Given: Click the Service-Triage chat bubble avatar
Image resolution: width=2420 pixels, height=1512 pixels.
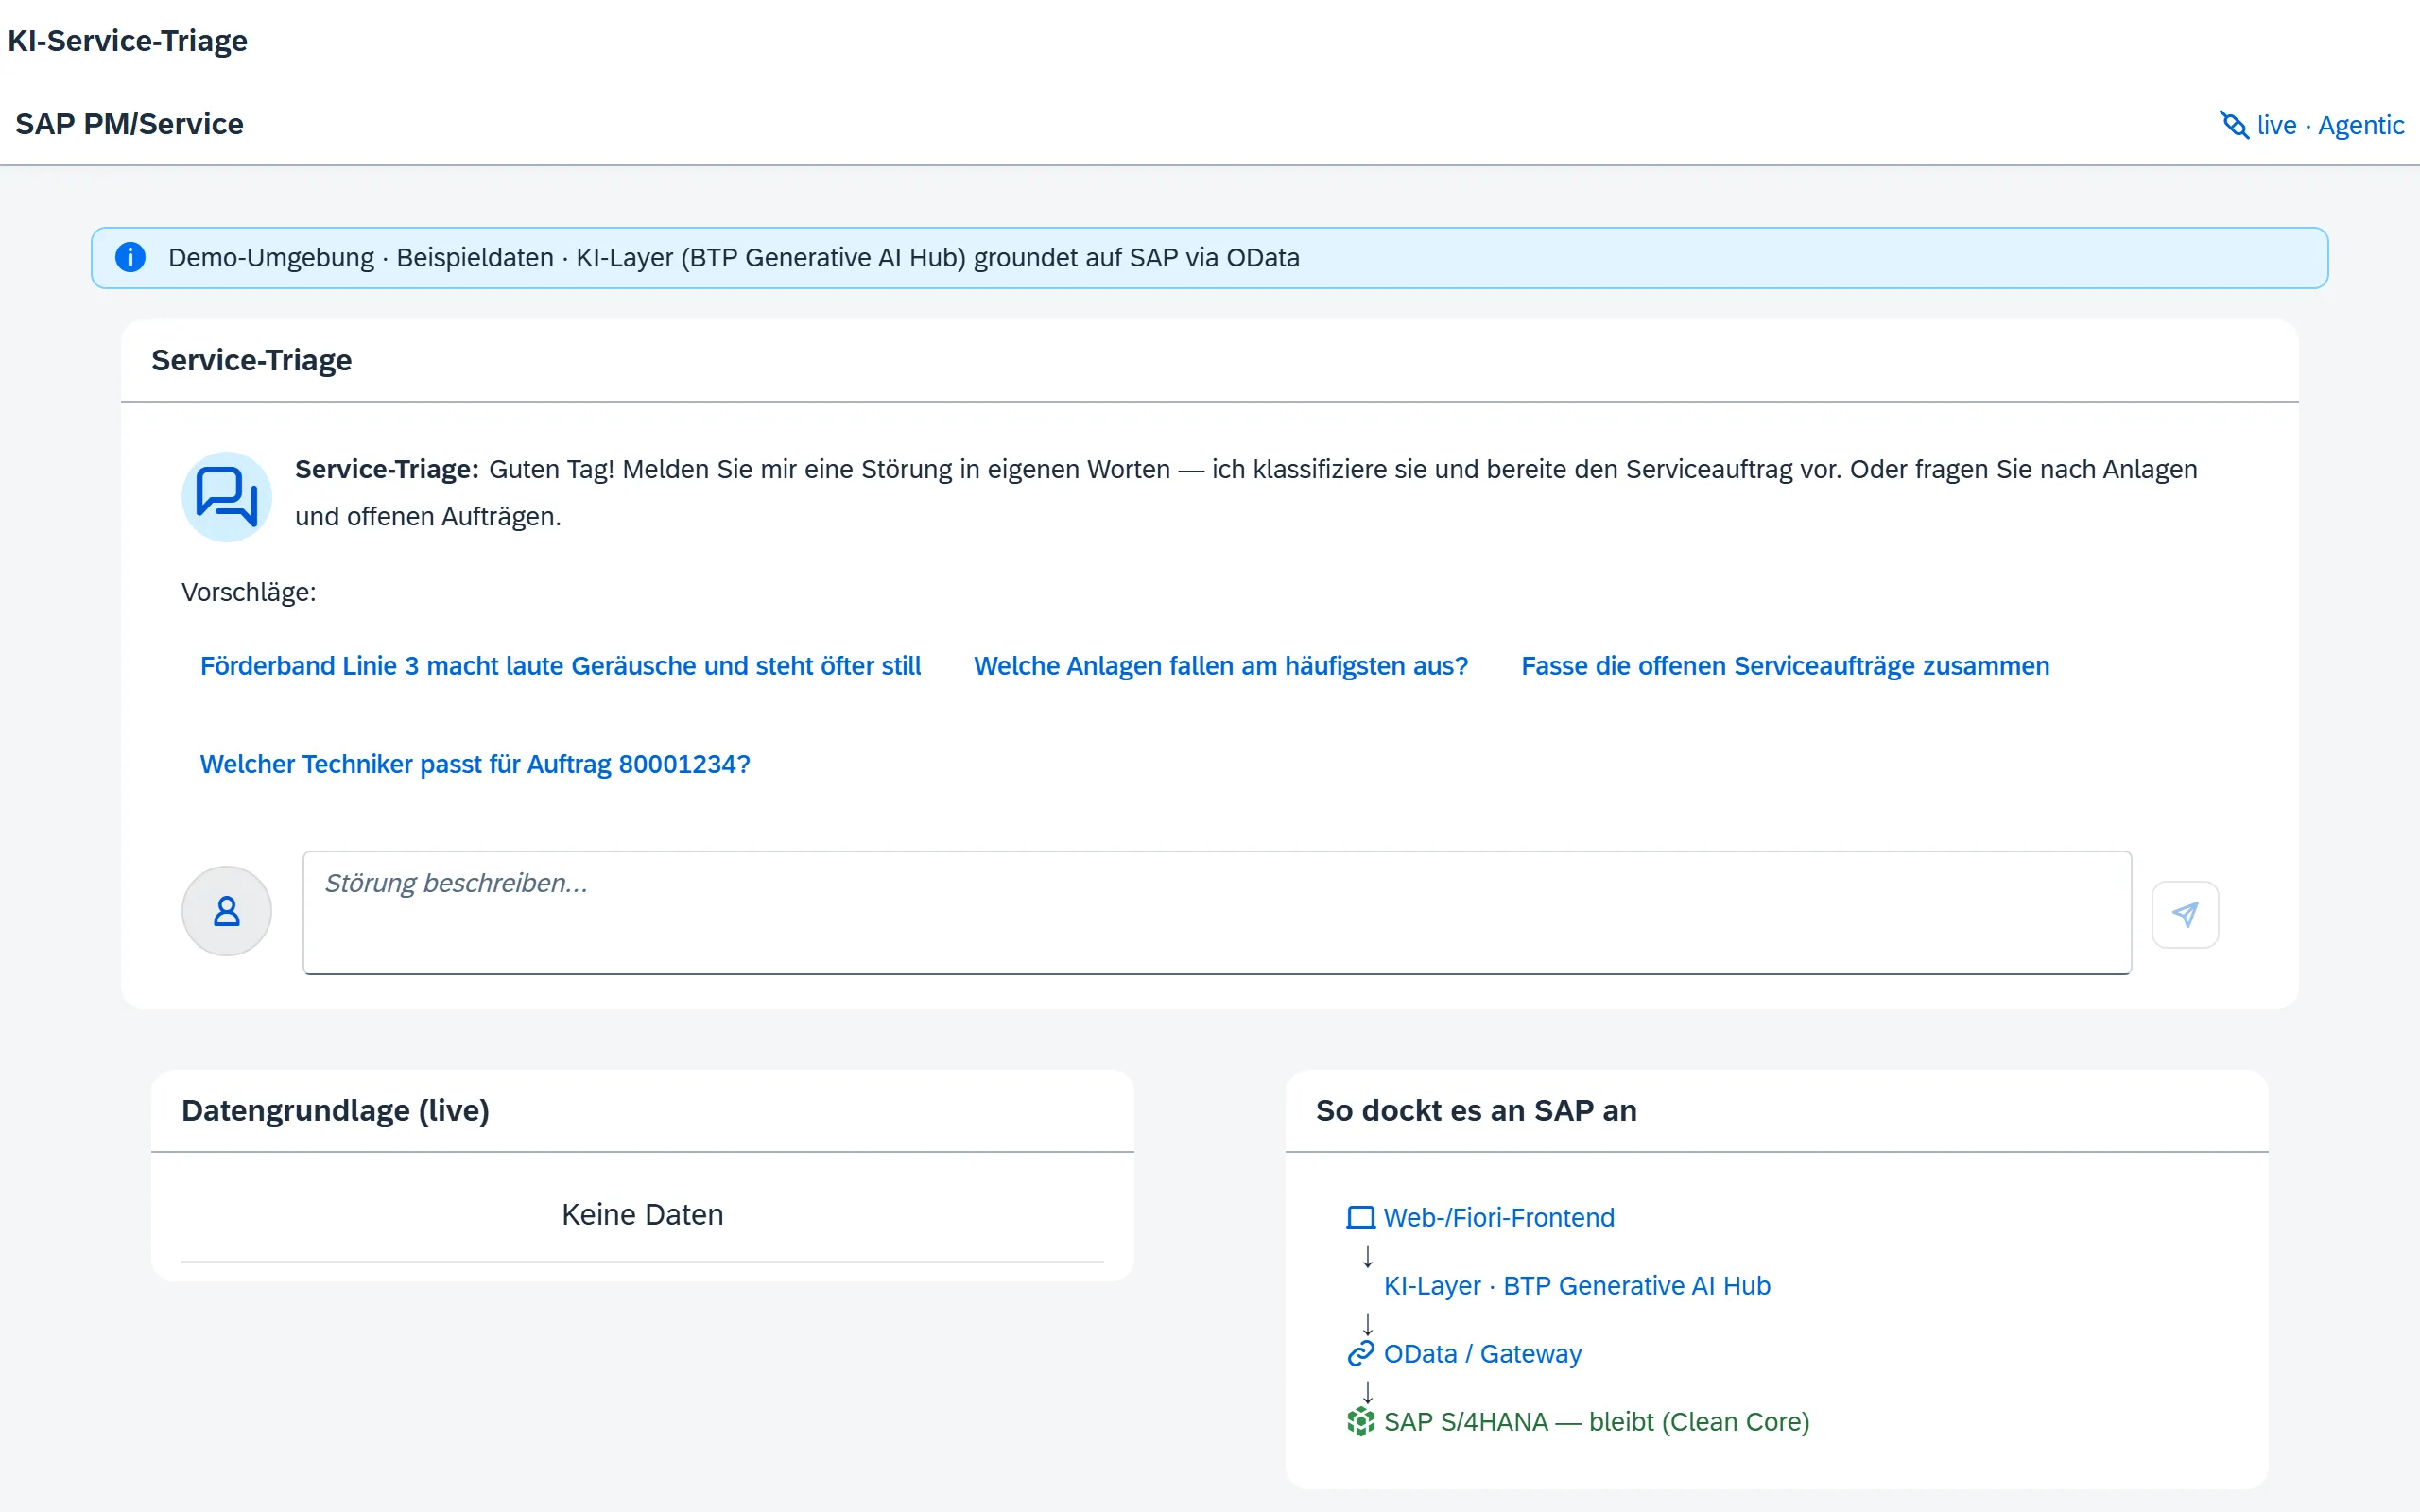Looking at the screenshot, I should [x=227, y=497].
